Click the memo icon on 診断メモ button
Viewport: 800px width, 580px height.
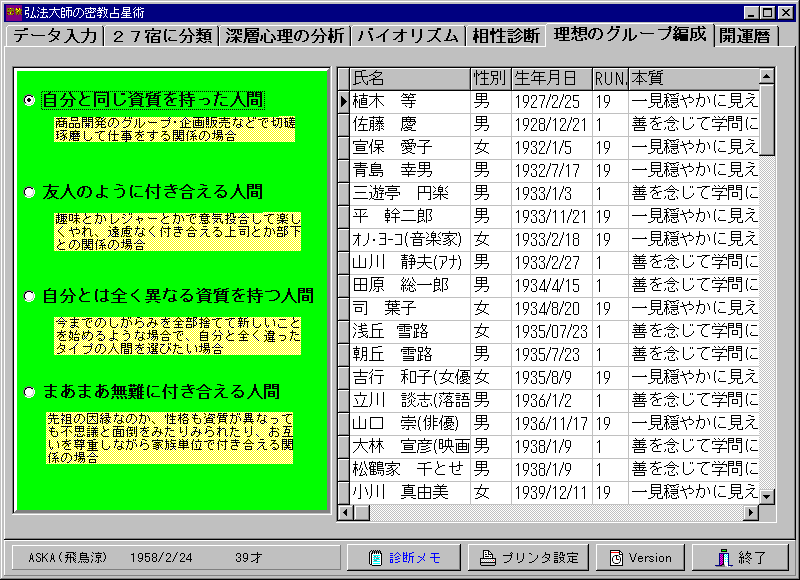(376, 558)
